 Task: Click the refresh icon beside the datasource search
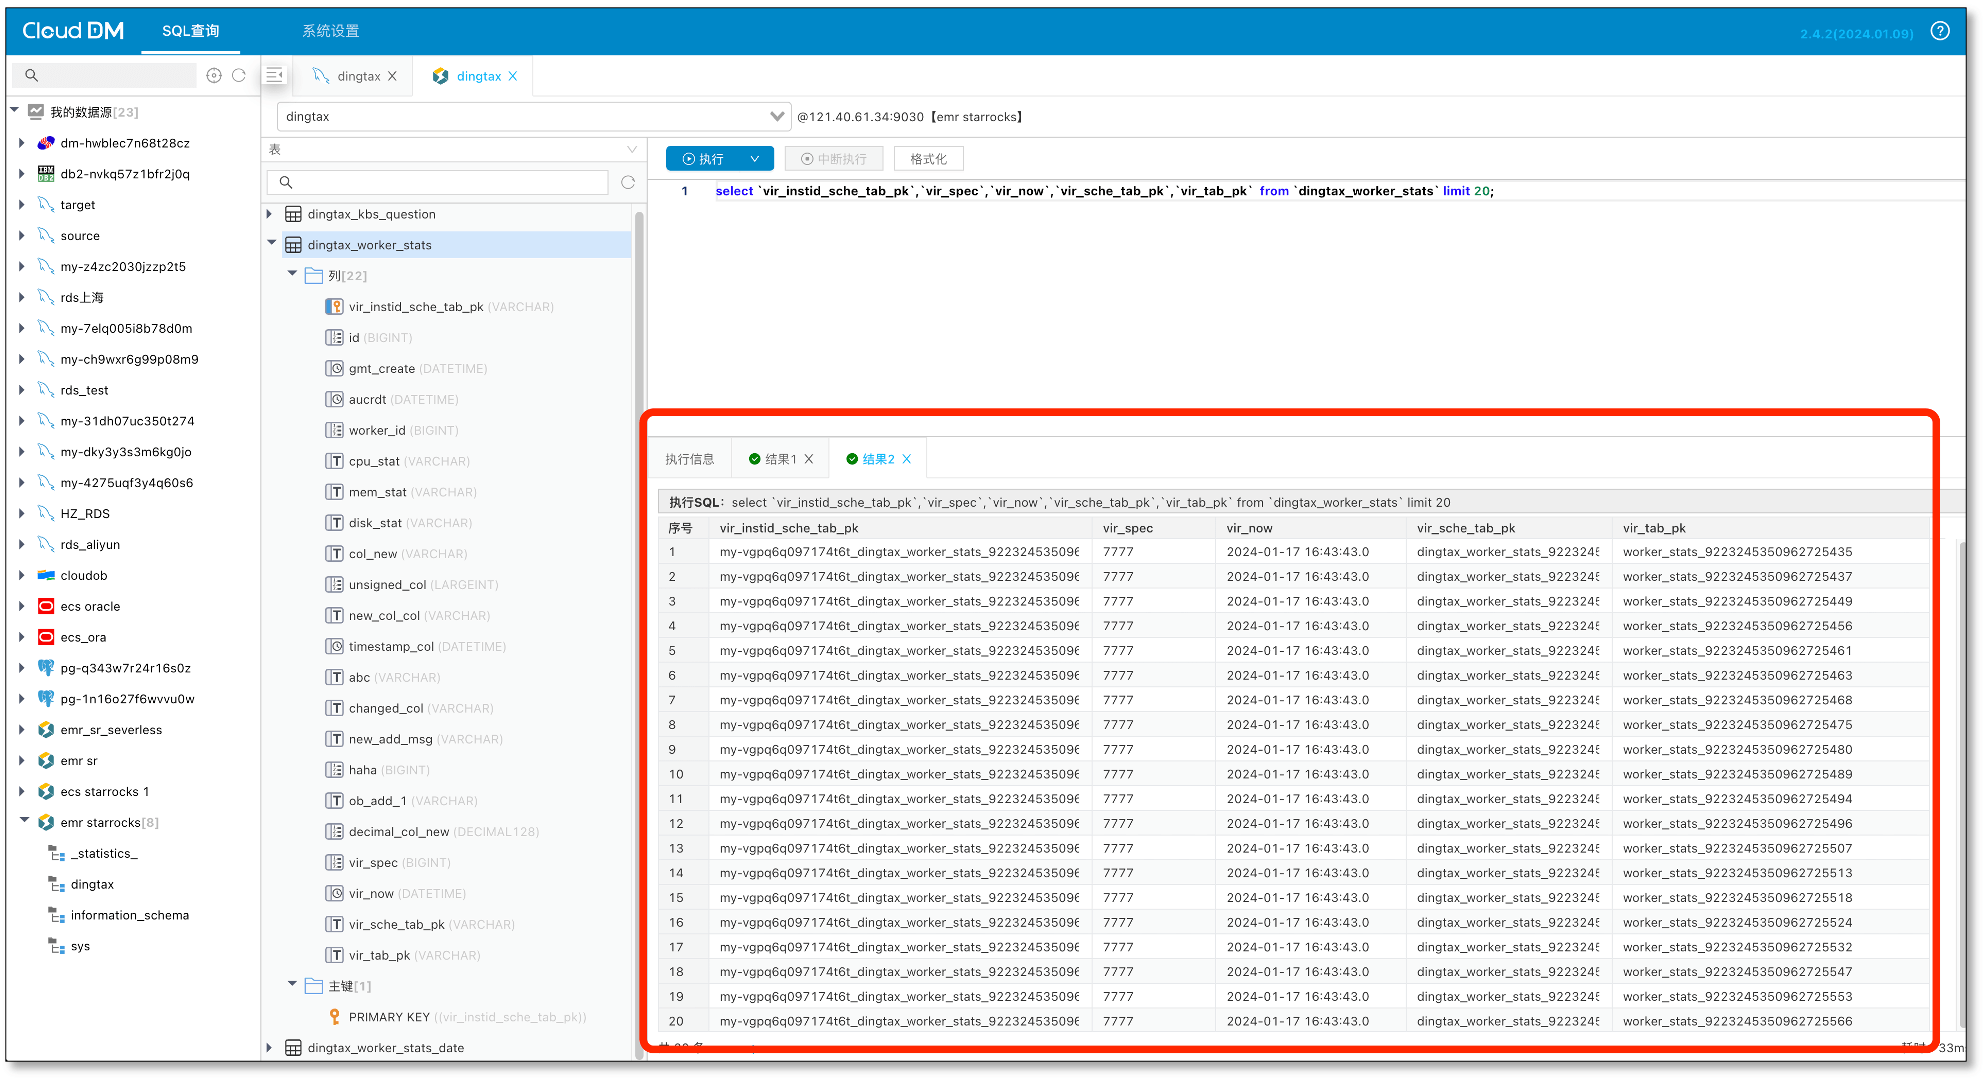(x=239, y=75)
